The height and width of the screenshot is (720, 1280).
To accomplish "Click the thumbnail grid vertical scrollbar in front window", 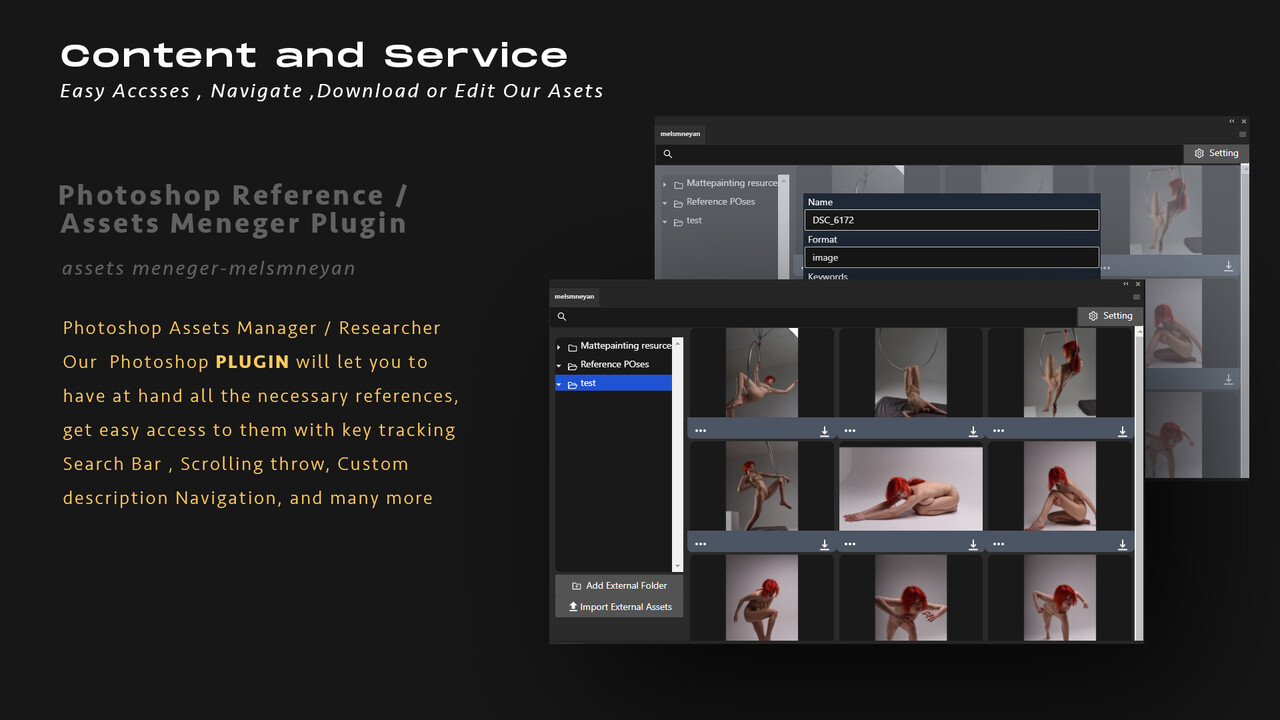I will coord(1138,483).
